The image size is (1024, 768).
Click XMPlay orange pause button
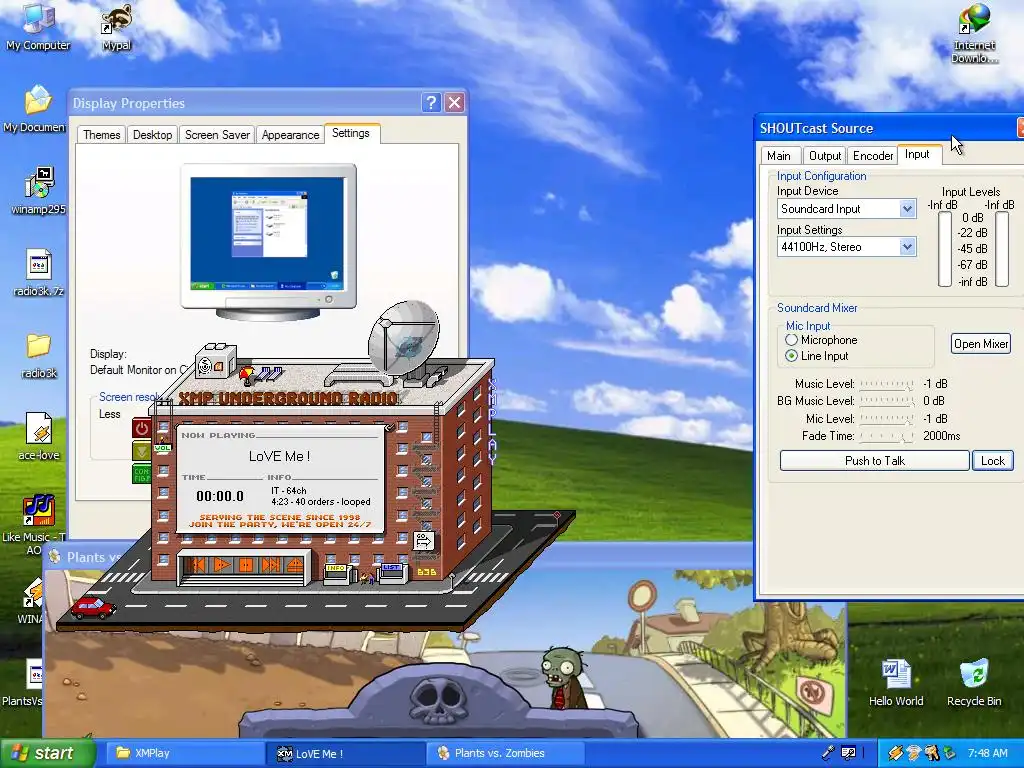(x=246, y=564)
